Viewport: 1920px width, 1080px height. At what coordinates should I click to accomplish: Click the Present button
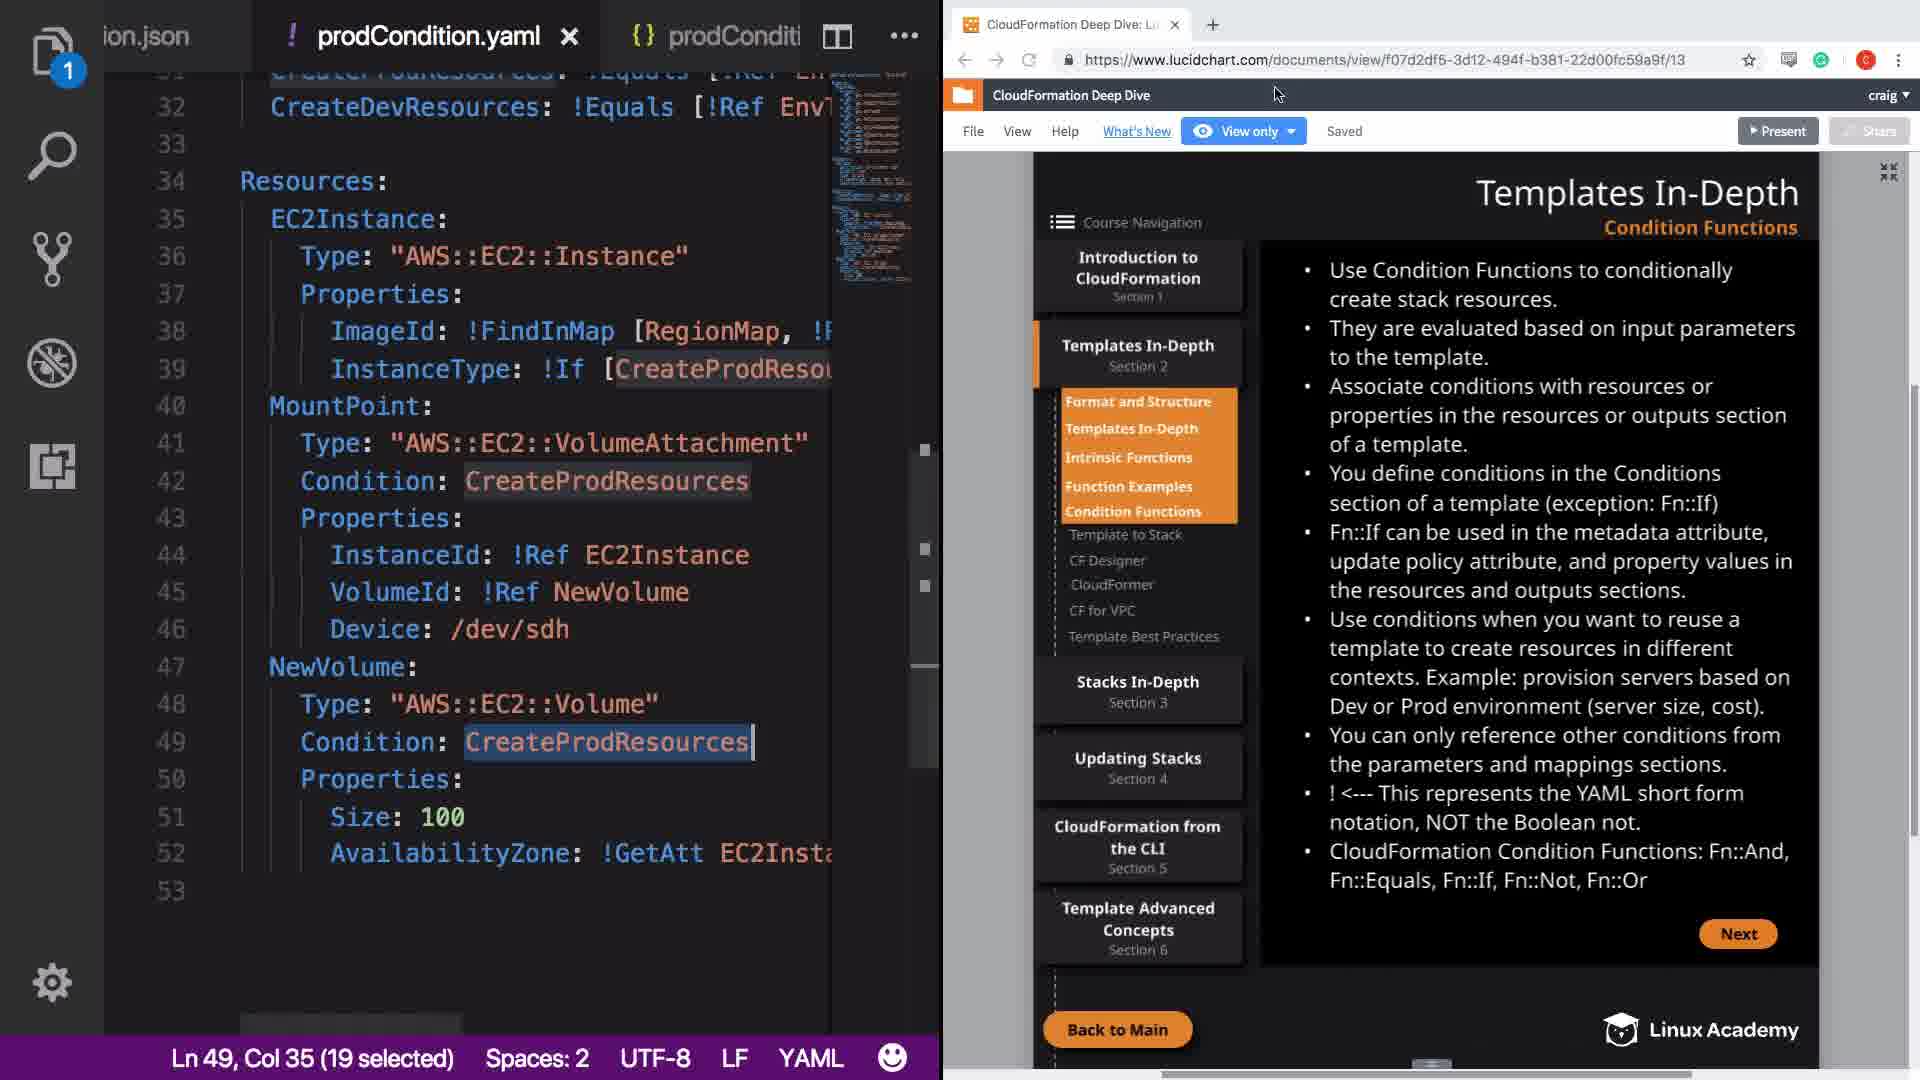(x=1777, y=131)
